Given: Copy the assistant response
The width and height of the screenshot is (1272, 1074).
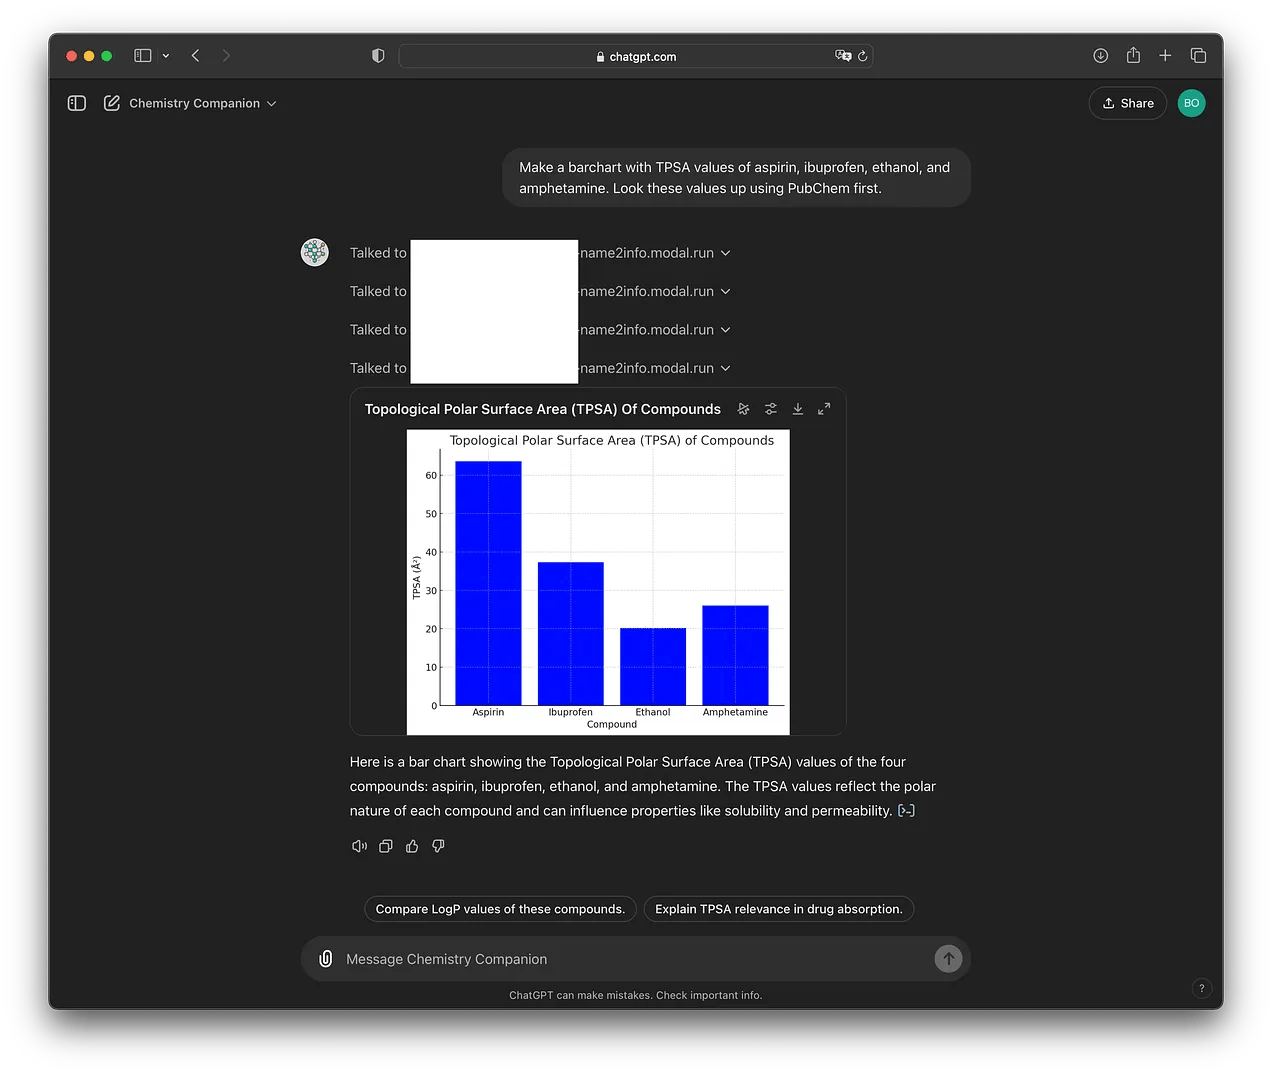Looking at the screenshot, I should tap(386, 846).
